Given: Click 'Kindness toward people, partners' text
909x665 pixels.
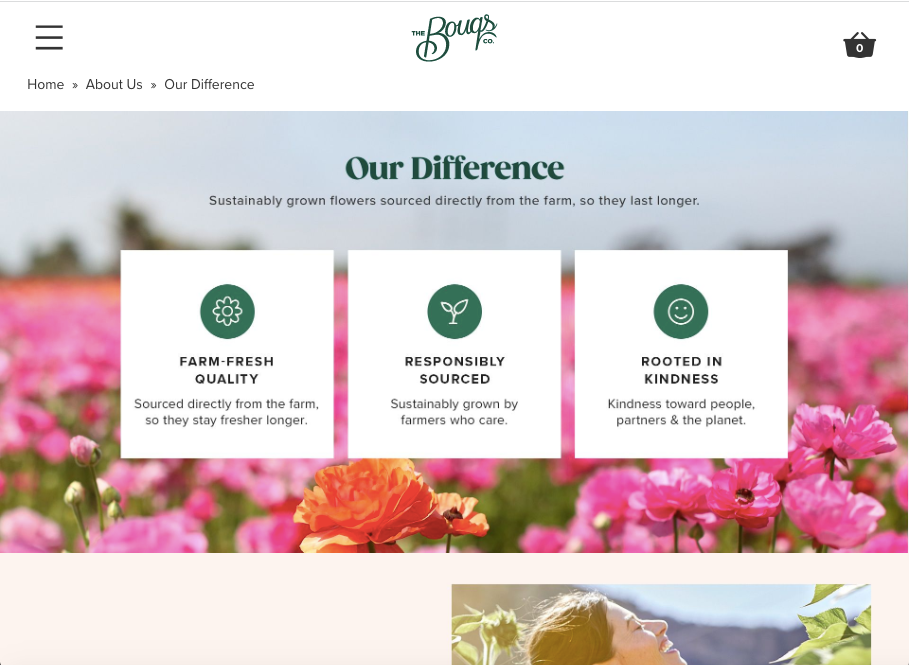Looking at the screenshot, I should click(x=681, y=412).
